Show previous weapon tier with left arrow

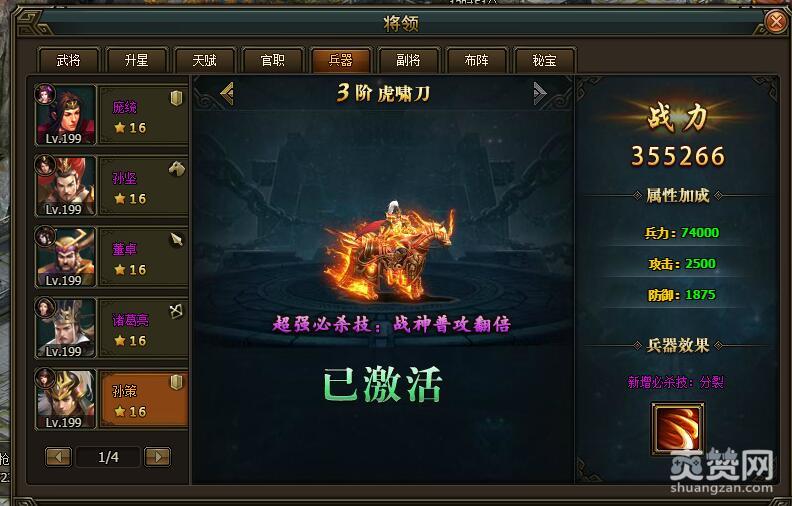[227, 93]
